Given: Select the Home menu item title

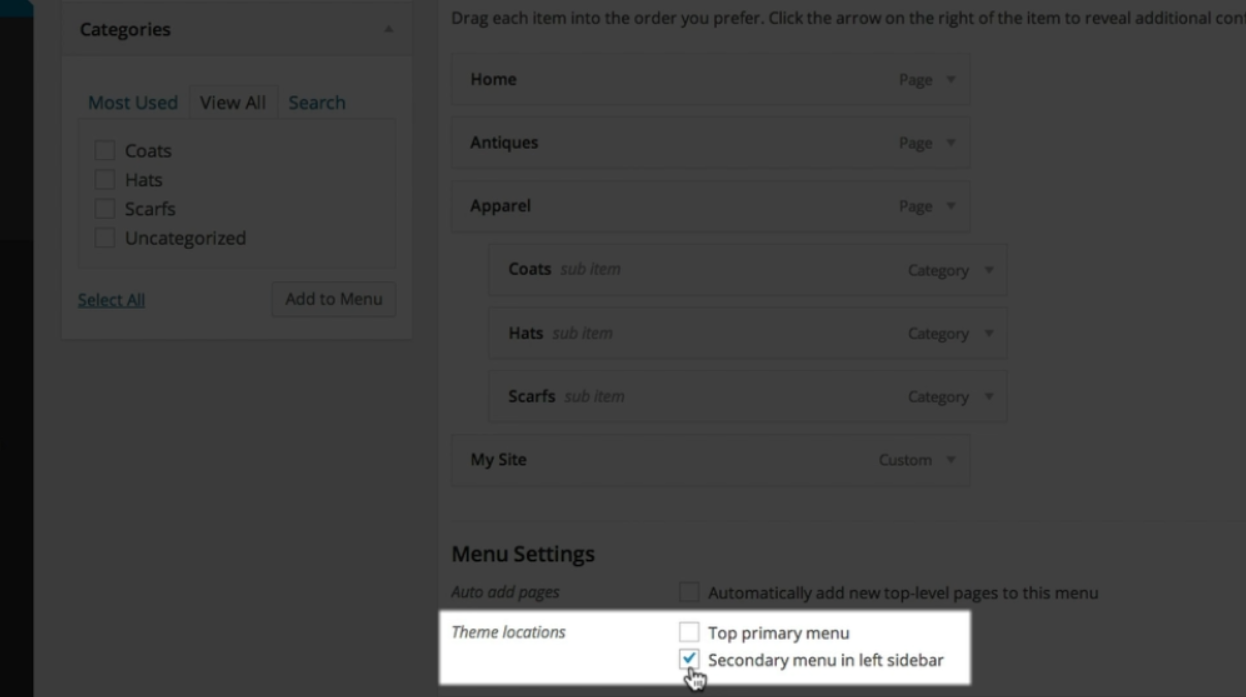Looking at the screenshot, I should click(x=493, y=80).
